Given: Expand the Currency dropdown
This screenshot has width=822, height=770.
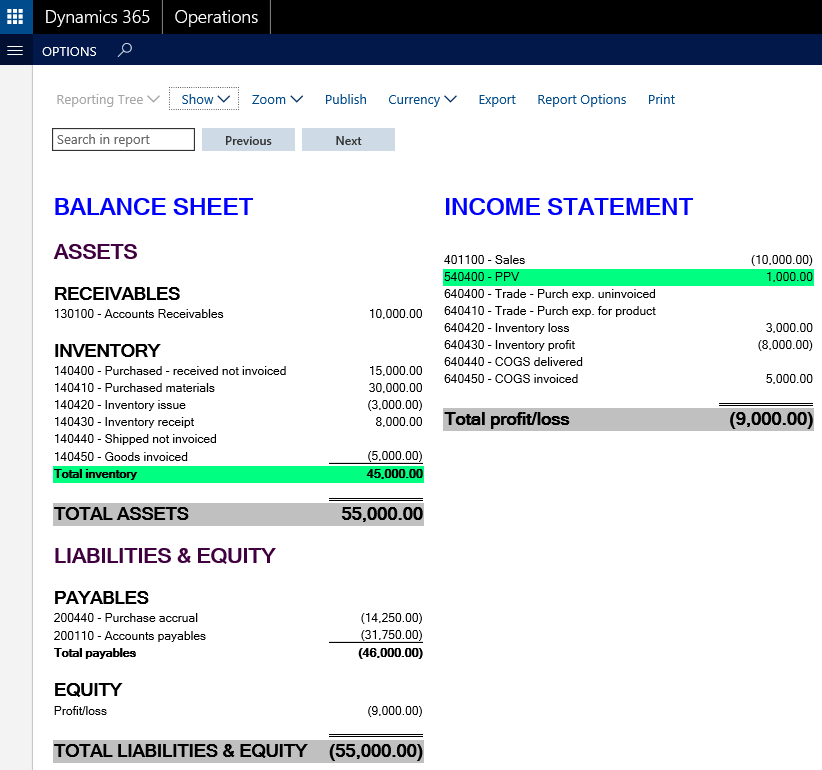Looking at the screenshot, I should [x=422, y=99].
